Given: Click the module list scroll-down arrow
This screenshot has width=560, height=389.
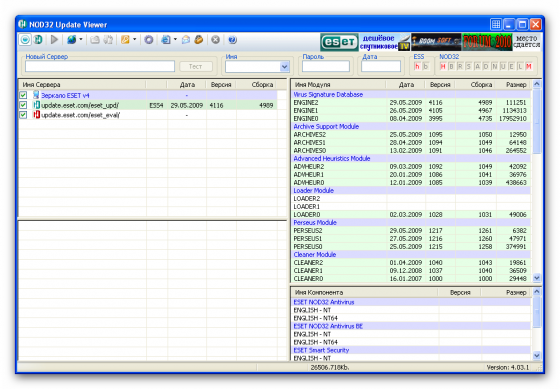Looking at the screenshot, I should 536,278.
